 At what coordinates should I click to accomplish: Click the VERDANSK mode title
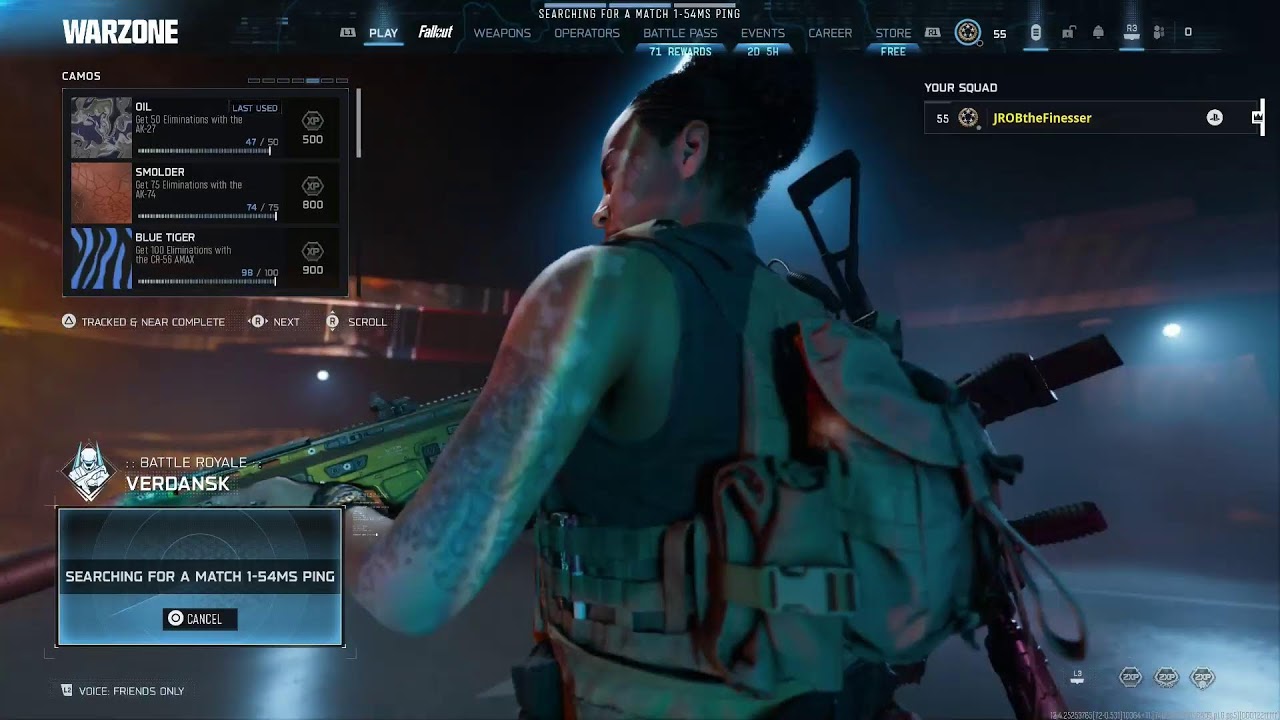pos(178,484)
